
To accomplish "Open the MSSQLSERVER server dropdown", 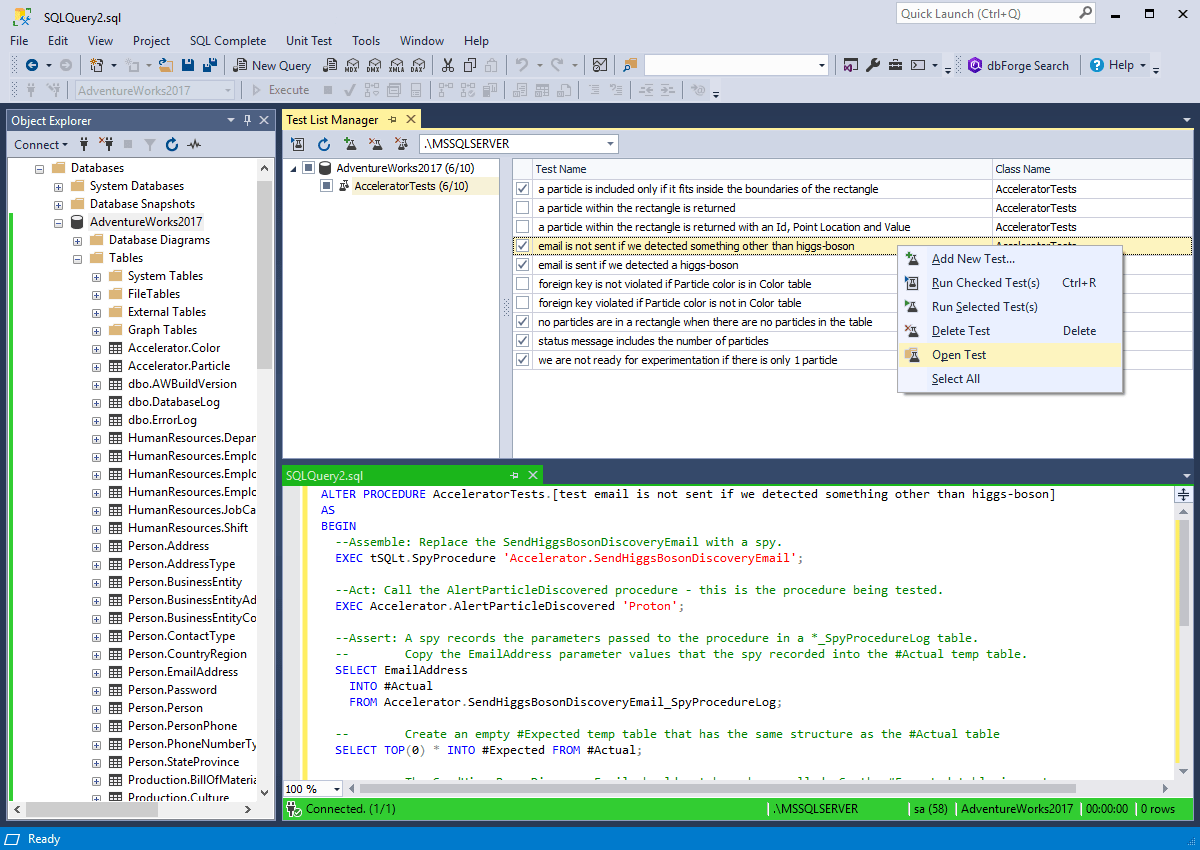I will tap(610, 143).
